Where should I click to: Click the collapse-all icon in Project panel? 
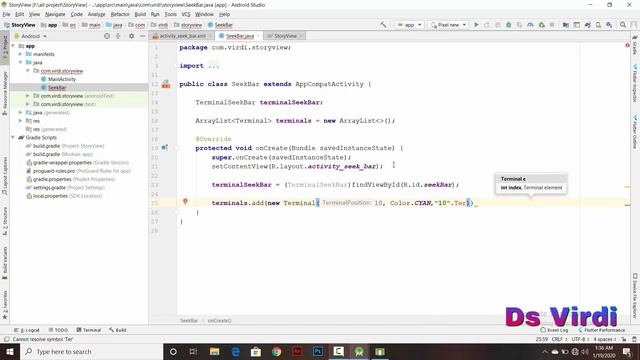pos(118,36)
